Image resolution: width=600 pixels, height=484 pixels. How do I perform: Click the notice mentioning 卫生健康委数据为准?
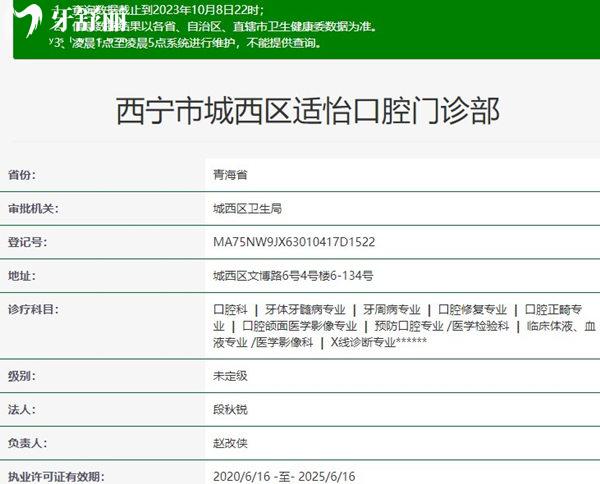click(213, 26)
